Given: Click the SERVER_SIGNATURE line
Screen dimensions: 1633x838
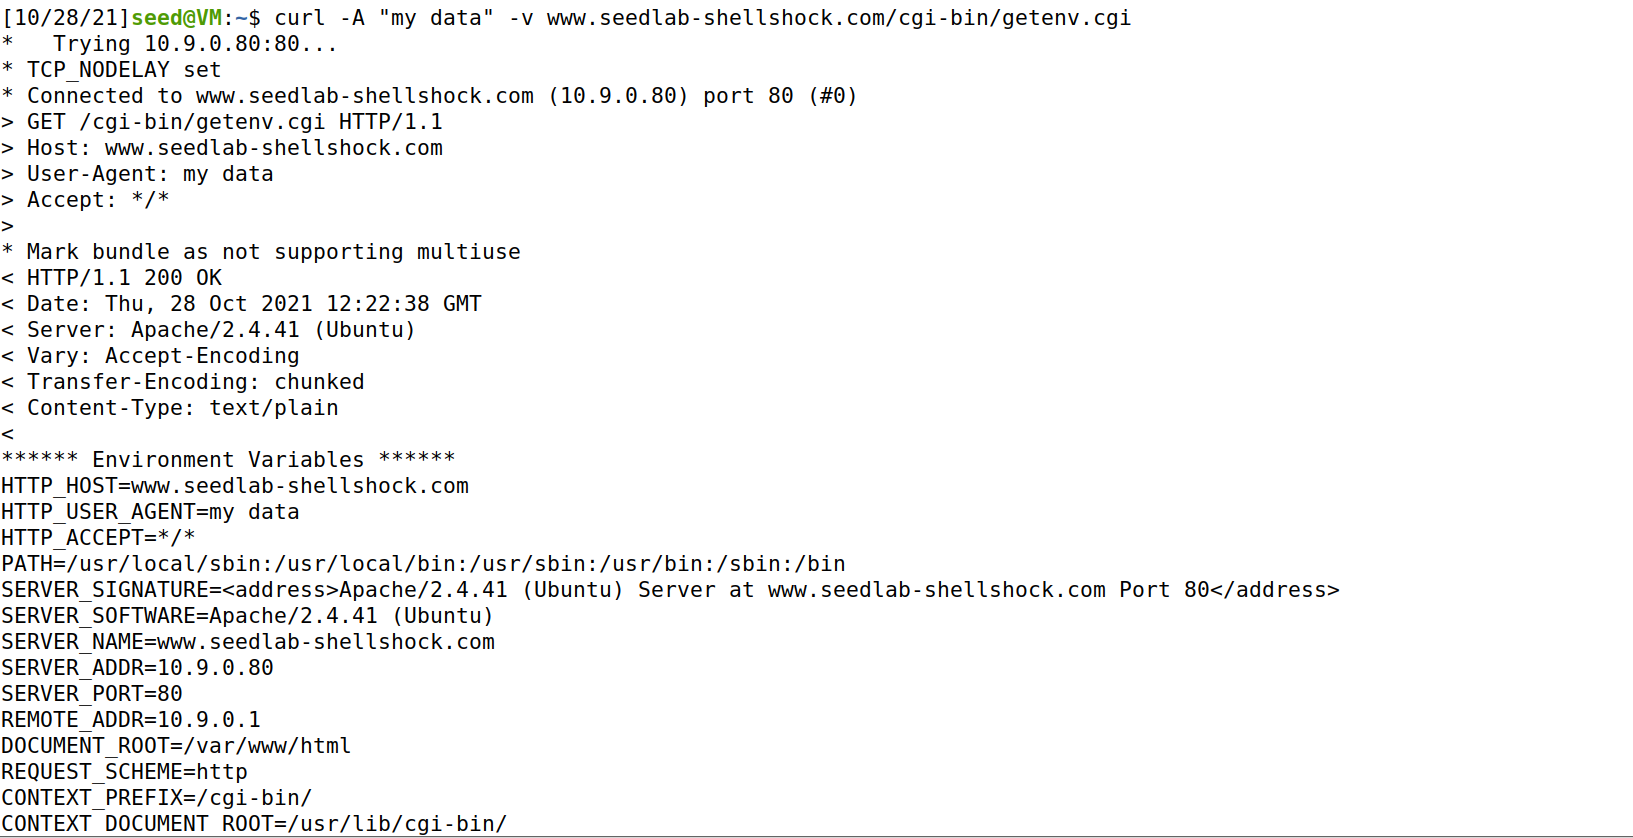Looking at the screenshot, I should tap(670, 590).
